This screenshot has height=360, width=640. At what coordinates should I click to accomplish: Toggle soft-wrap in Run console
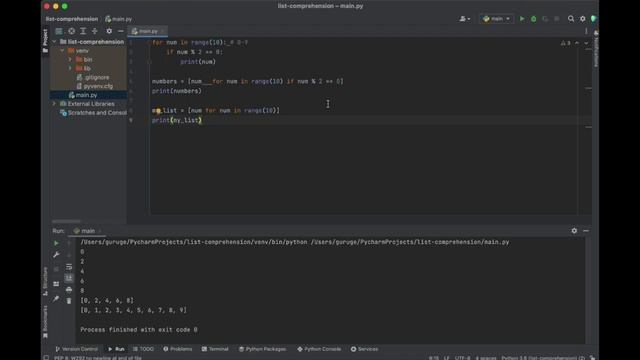click(69, 267)
